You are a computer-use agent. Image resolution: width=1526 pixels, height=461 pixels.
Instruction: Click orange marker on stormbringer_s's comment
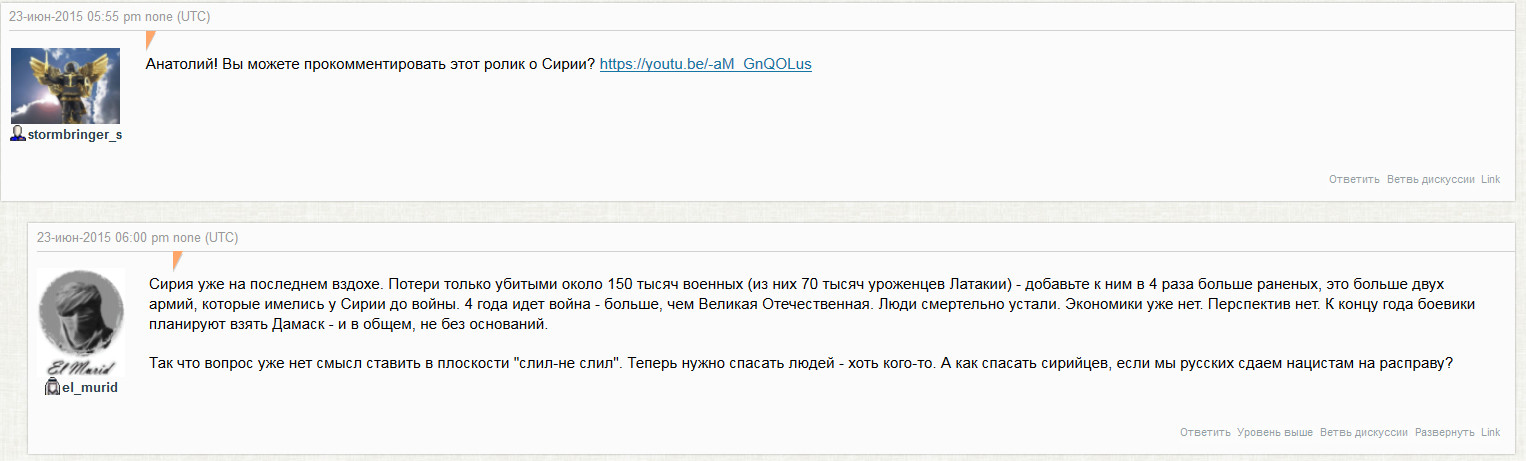(x=151, y=40)
